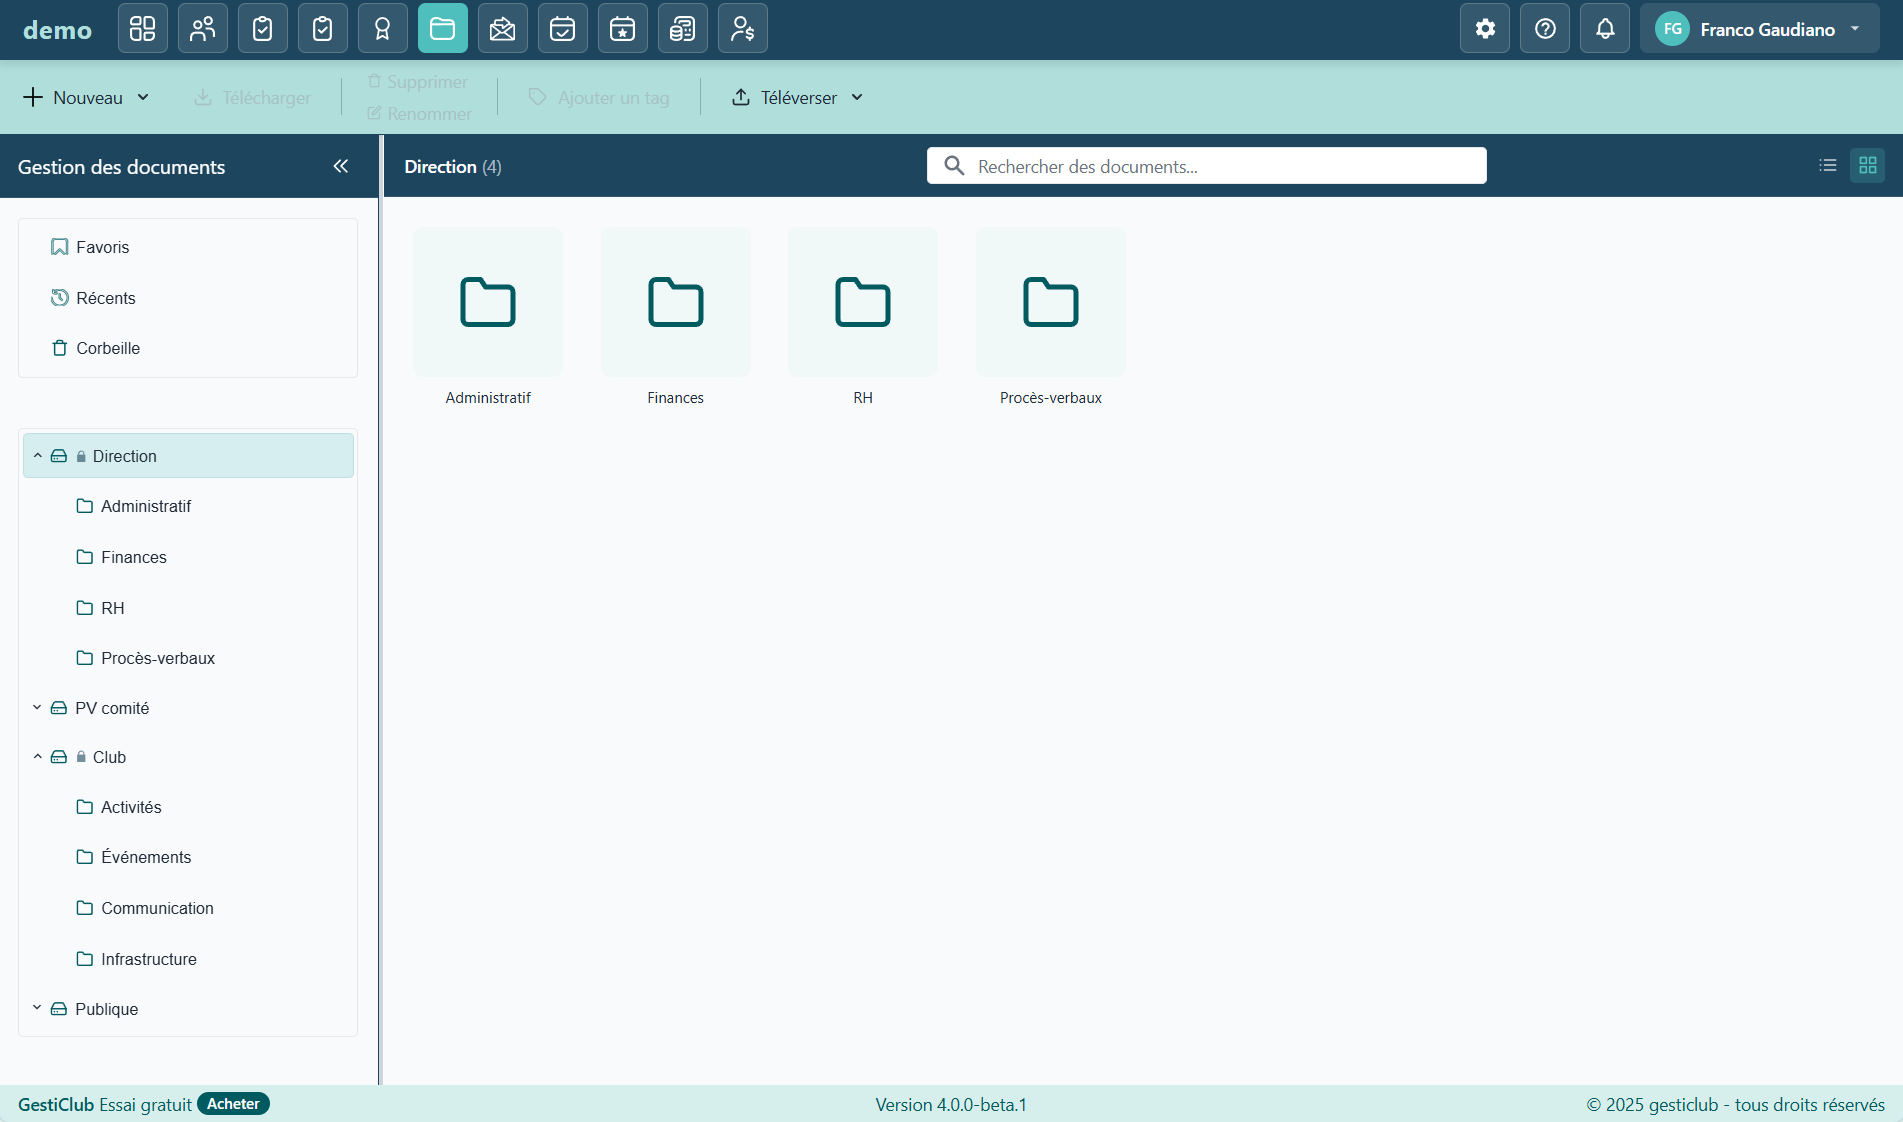
Task: Open the members people icon in top navigation
Action: coord(202,28)
